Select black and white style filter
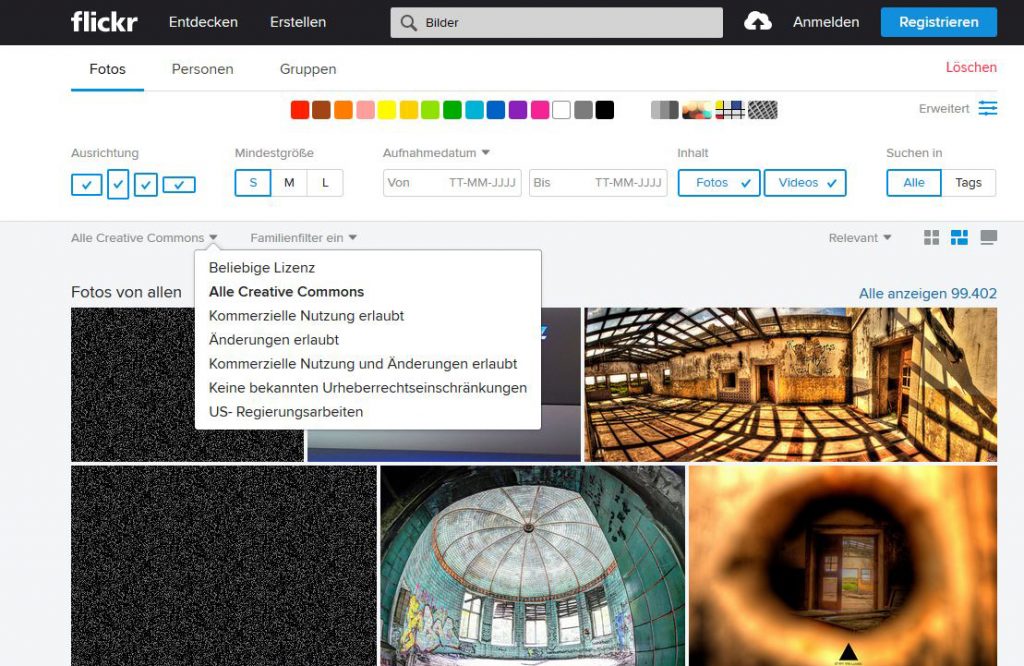This screenshot has height=666, width=1024. coord(664,110)
